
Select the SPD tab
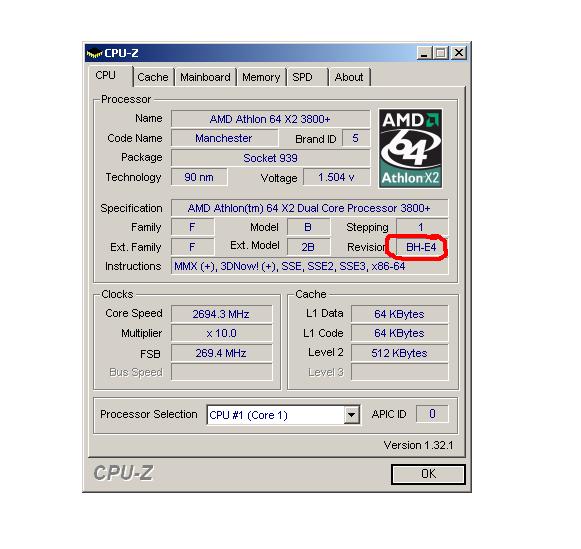click(x=306, y=77)
